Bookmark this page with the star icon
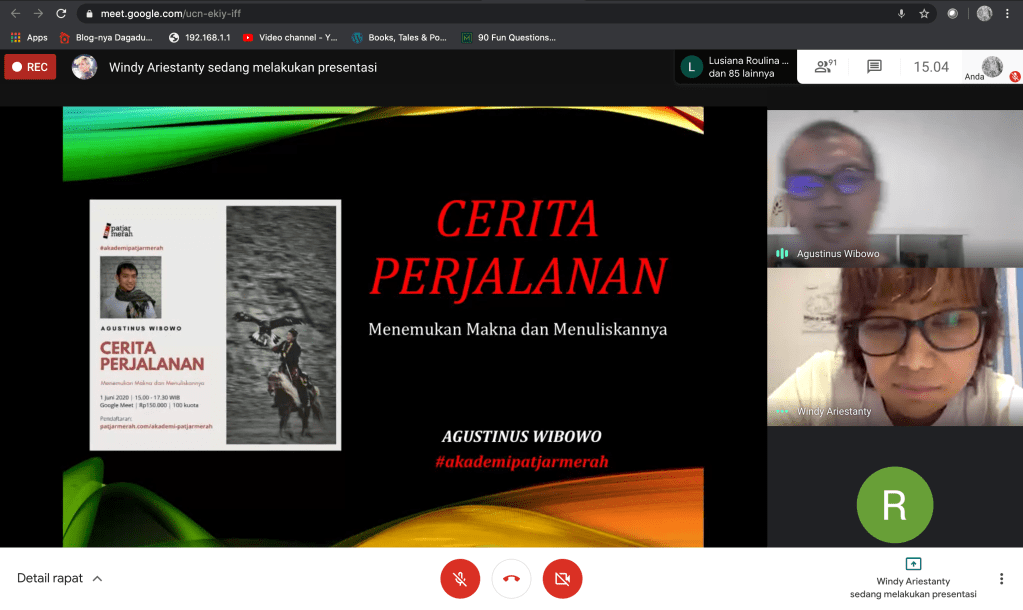Image resolution: width=1023 pixels, height=610 pixels. point(924,14)
